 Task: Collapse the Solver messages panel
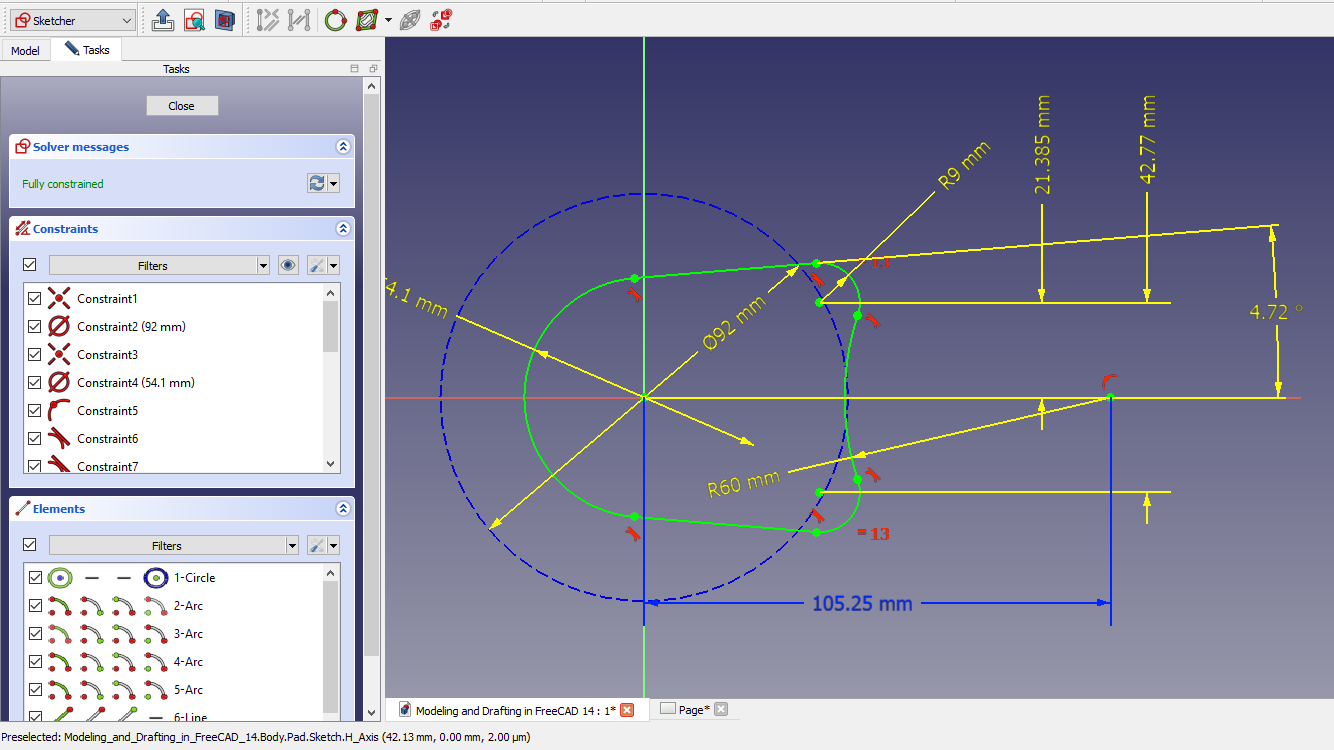tap(343, 146)
